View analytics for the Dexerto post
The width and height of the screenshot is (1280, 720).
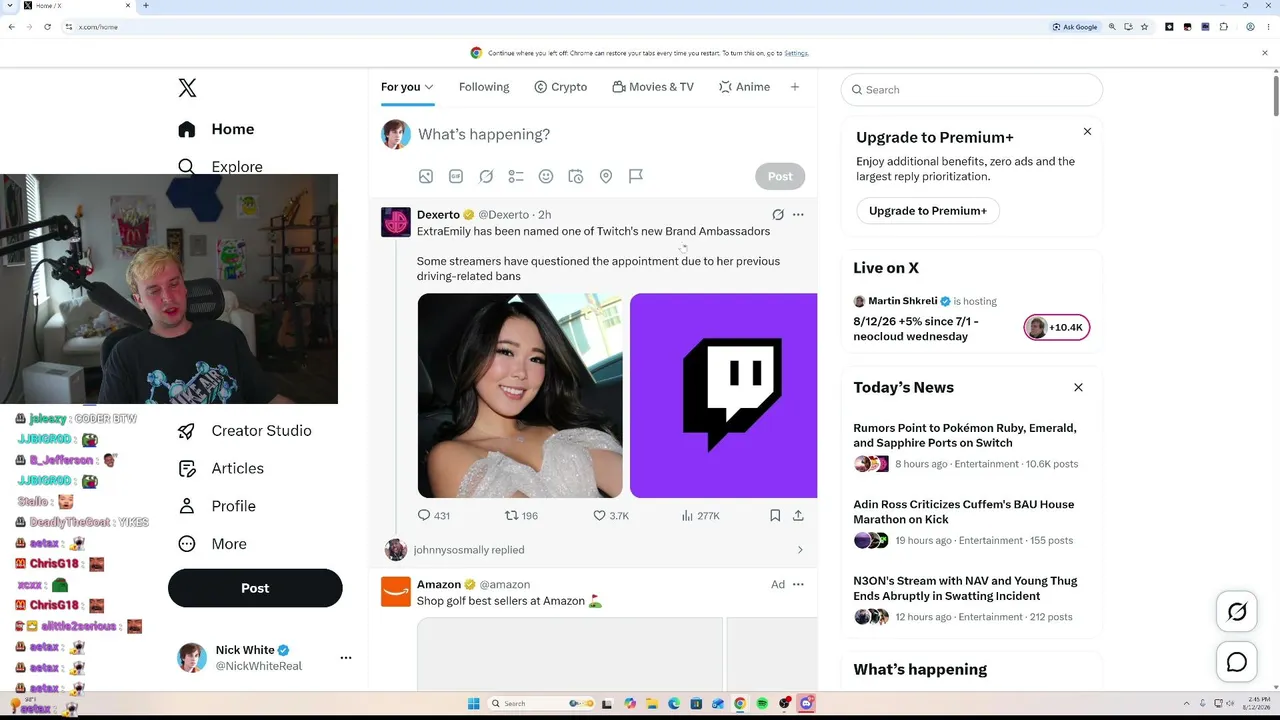click(x=700, y=516)
